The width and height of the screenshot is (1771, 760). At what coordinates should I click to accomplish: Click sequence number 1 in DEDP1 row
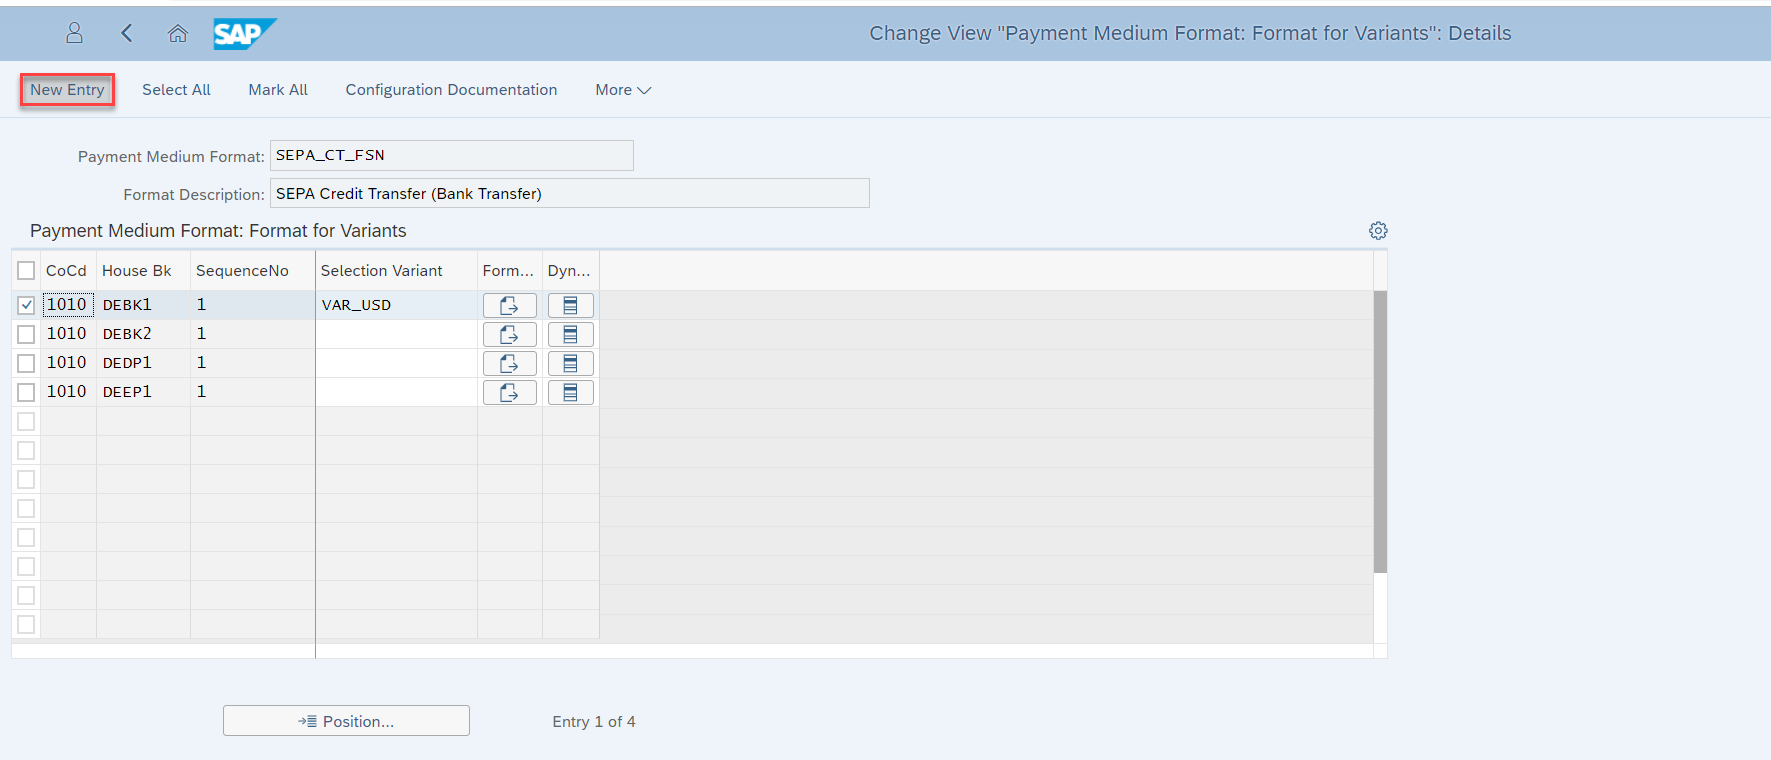point(252,363)
